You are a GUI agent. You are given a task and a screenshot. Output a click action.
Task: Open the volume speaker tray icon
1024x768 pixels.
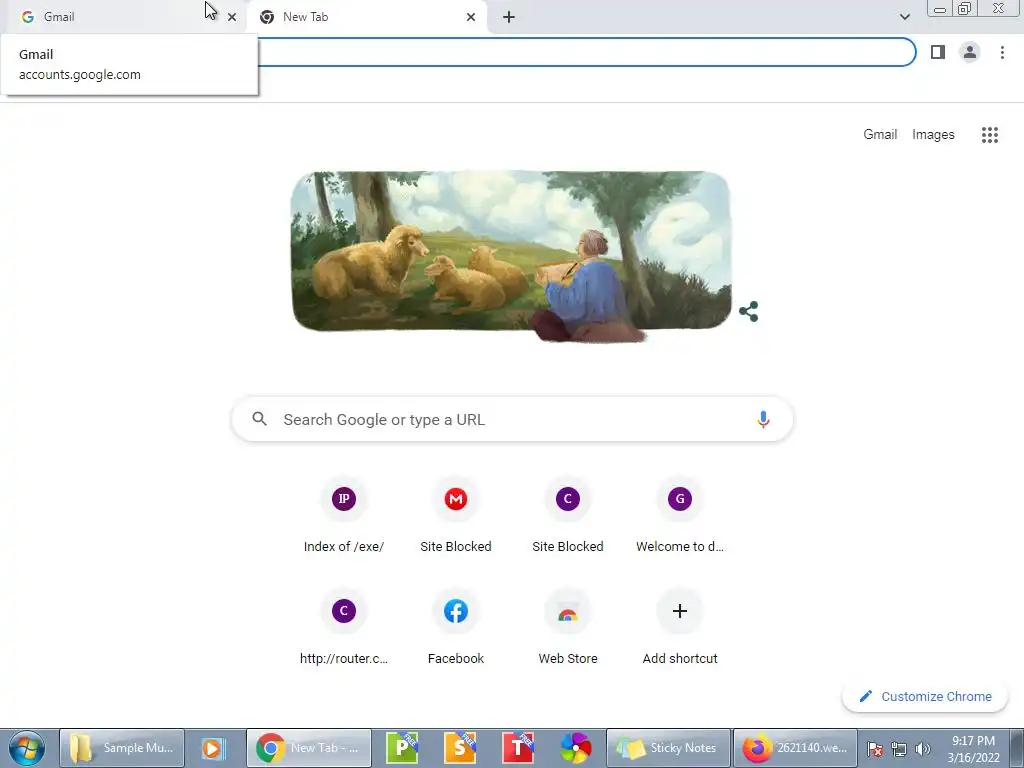tap(922, 749)
